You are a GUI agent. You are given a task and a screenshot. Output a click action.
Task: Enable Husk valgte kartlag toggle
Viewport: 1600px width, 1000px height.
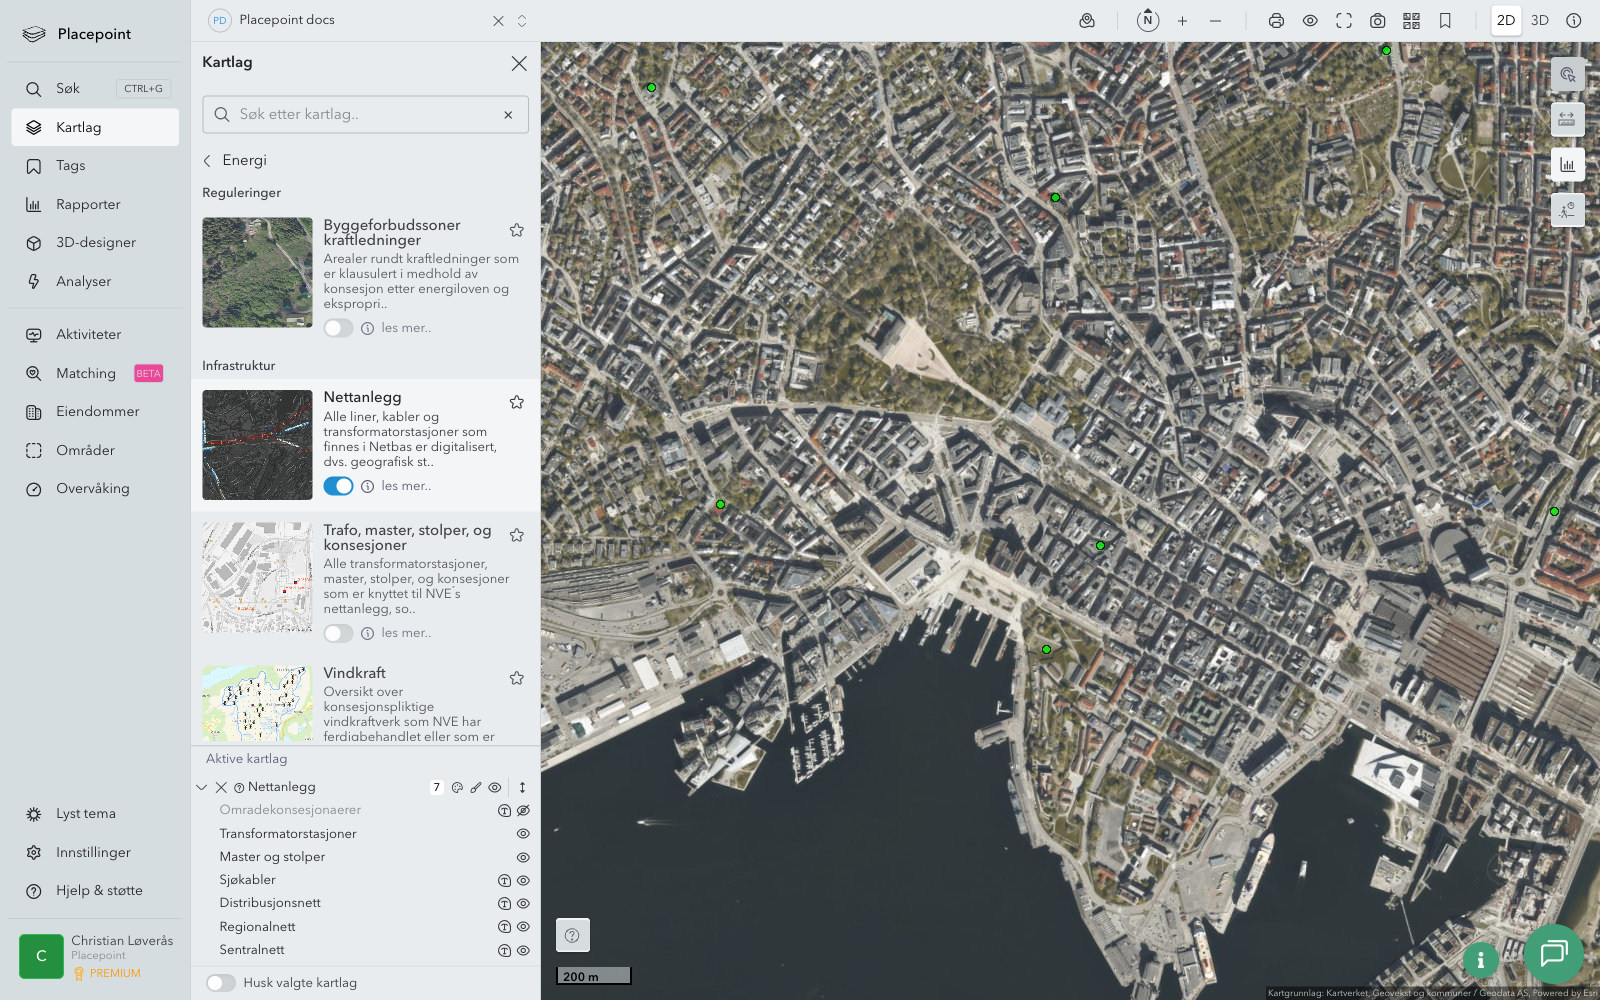221,983
